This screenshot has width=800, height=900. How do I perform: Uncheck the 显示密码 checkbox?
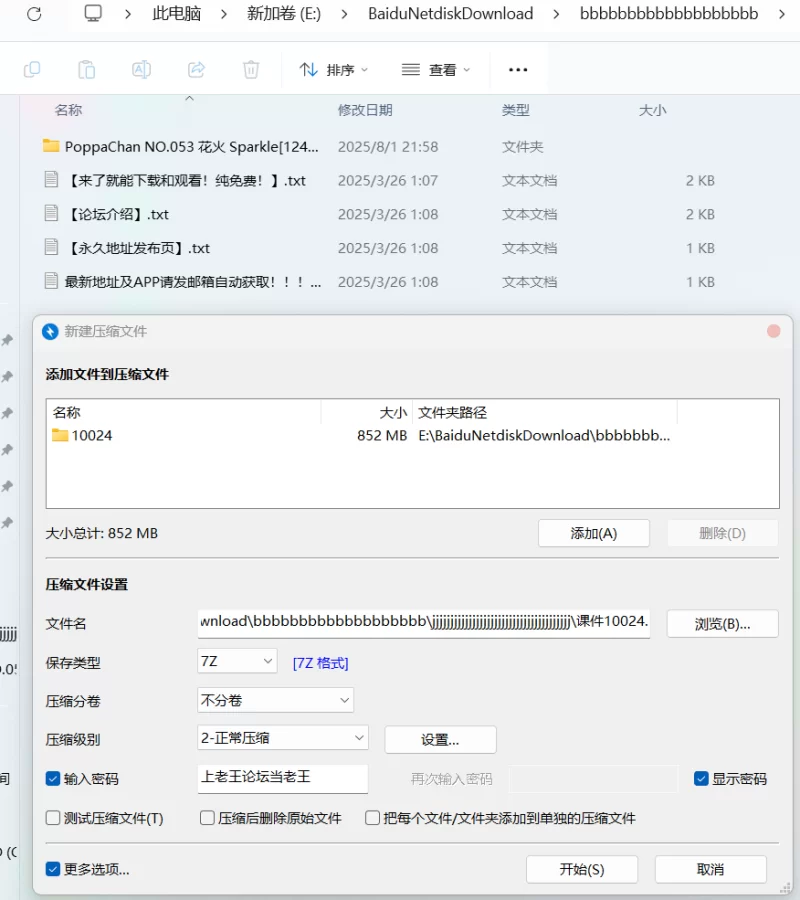tap(701, 779)
